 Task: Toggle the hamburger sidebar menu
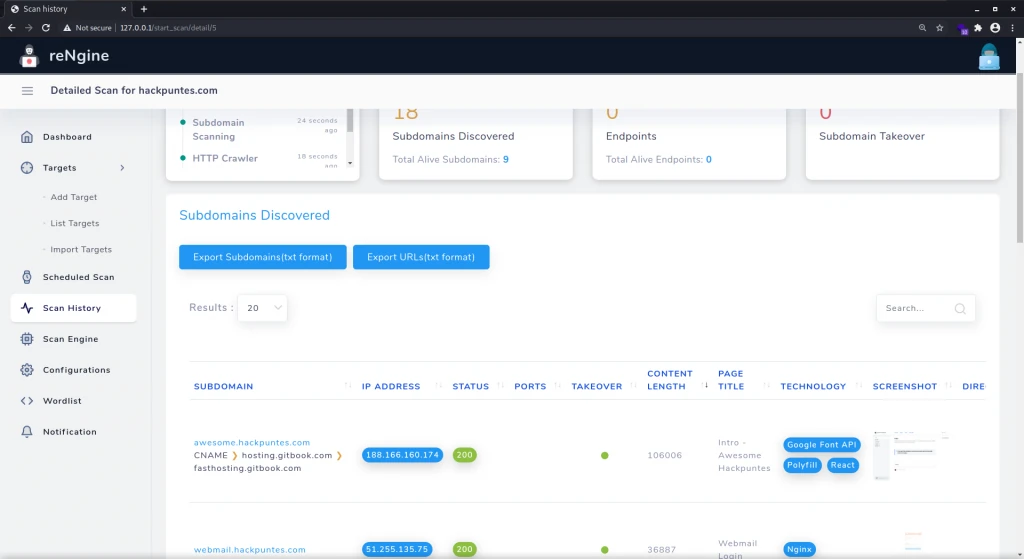(x=27, y=91)
